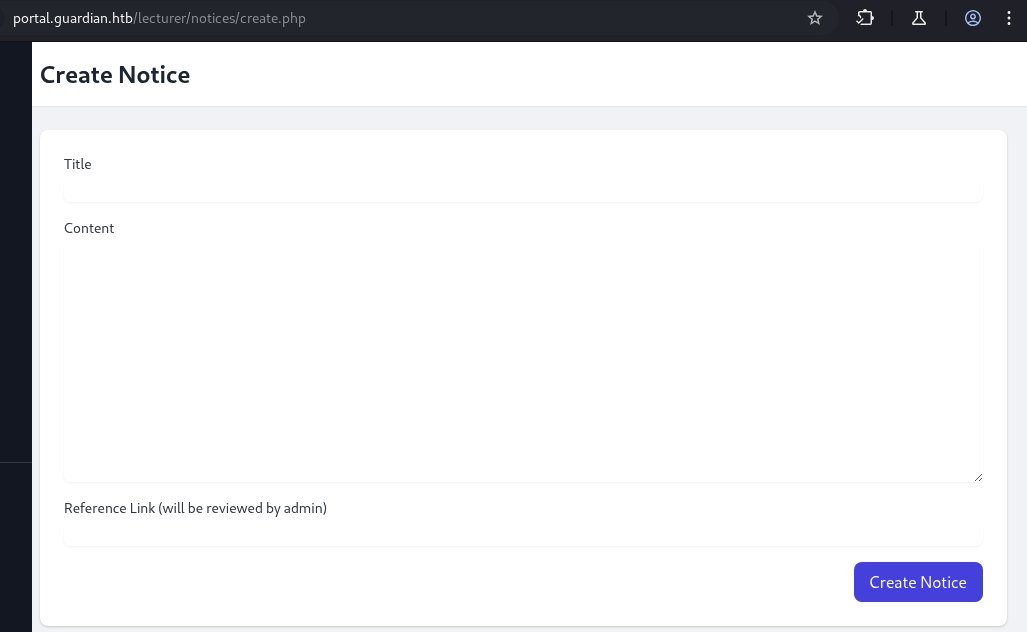Click the address bar URL text
1027x632 pixels.
159,18
